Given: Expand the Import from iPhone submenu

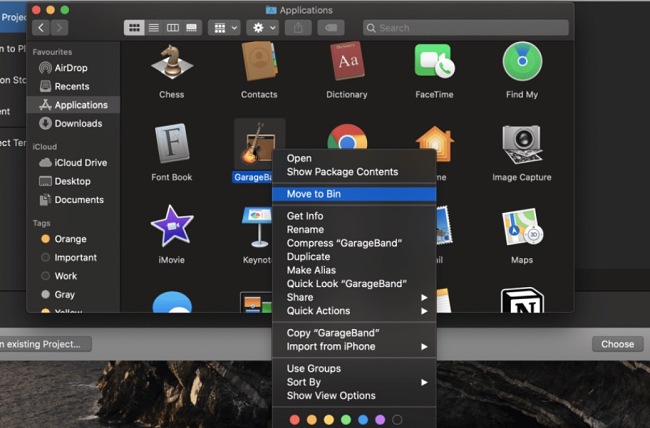Looking at the screenshot, I should point(354,347).
